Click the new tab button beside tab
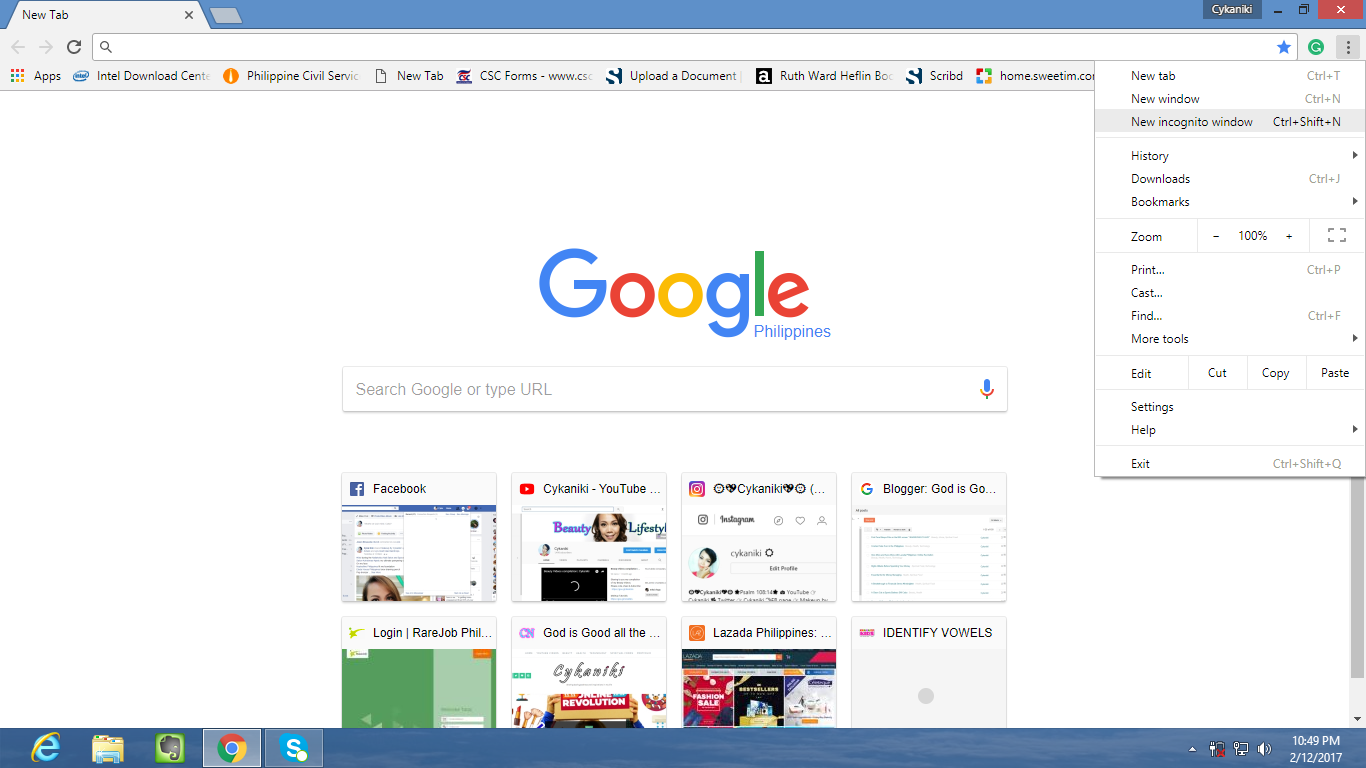 226,15
